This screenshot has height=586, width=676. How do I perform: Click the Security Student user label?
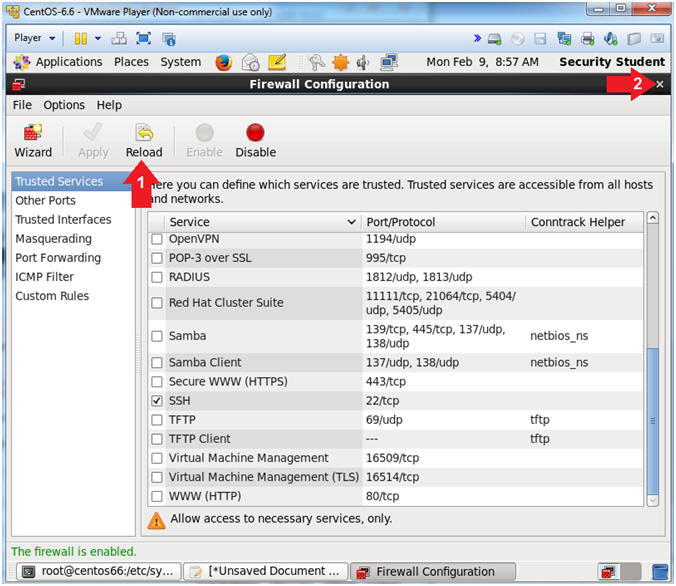[612, 62]
